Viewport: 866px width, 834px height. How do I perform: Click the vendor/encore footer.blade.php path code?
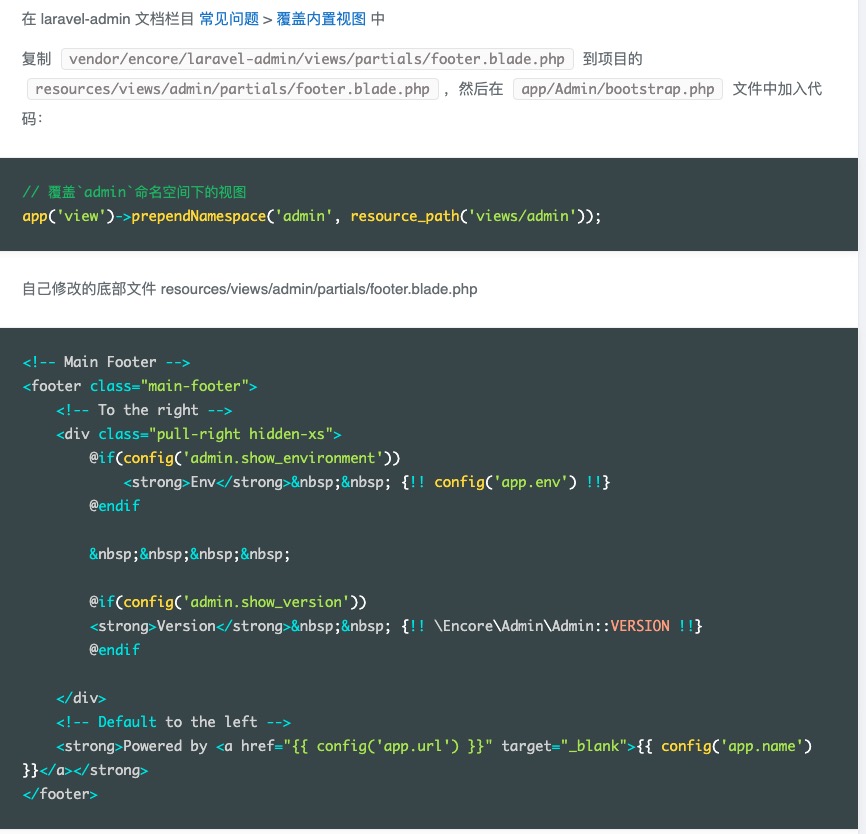pos(317,59)
